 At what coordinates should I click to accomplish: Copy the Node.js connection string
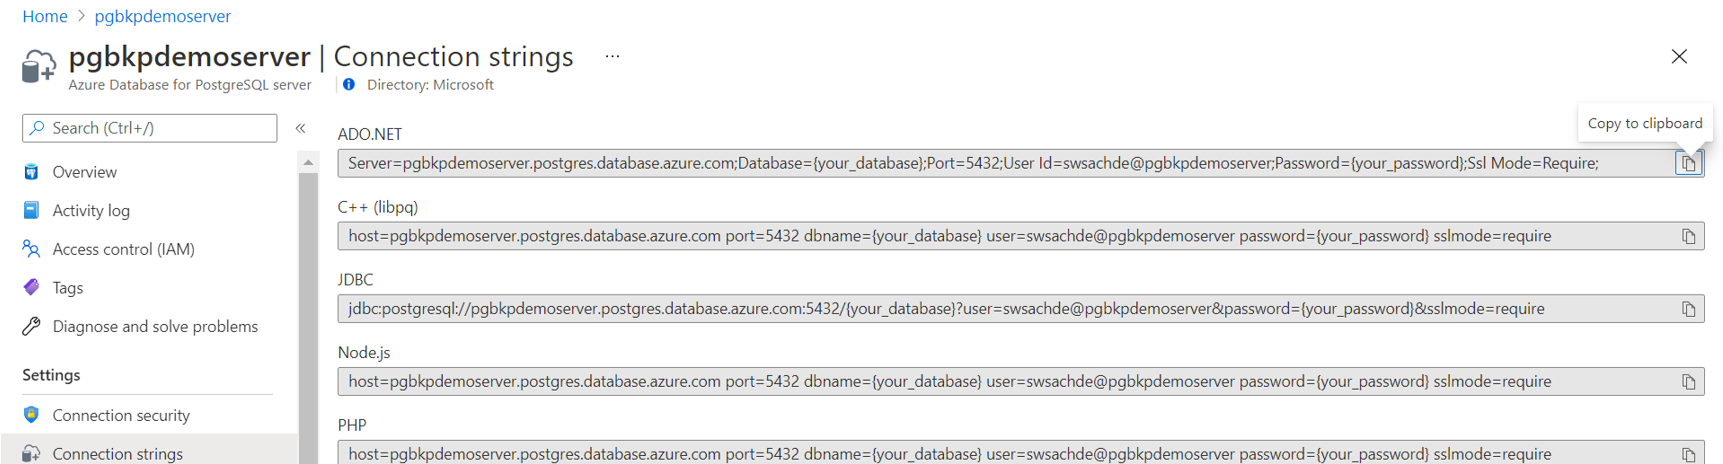coord(1688,382)
